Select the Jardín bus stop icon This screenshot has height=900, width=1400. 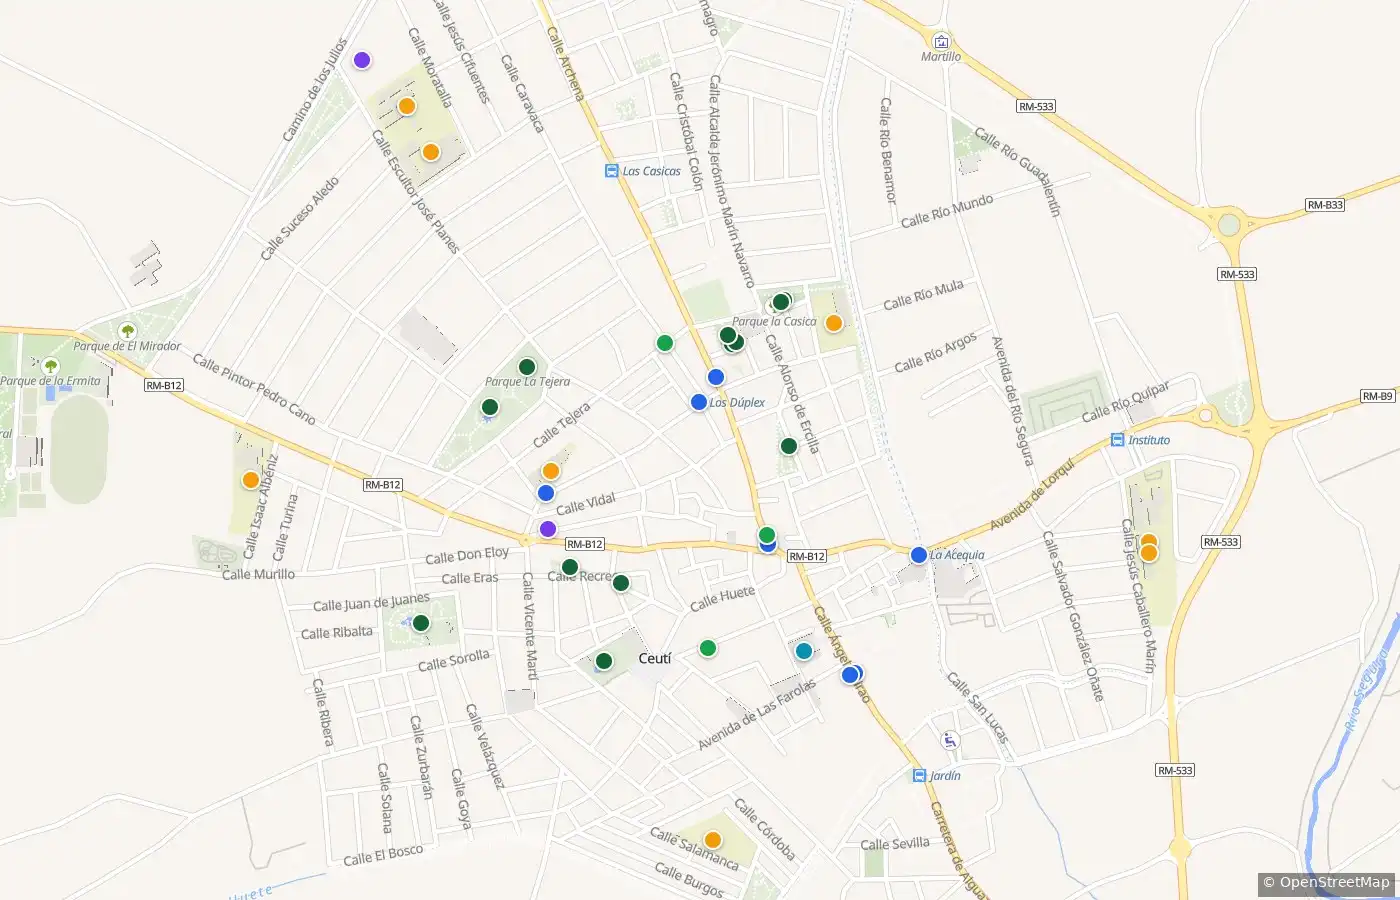(x=920, y=775)
